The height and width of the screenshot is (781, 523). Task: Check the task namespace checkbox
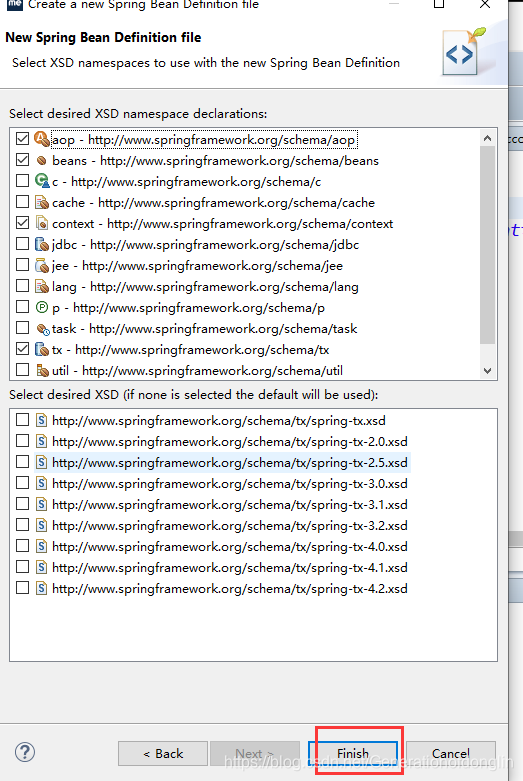click(22, 328)
